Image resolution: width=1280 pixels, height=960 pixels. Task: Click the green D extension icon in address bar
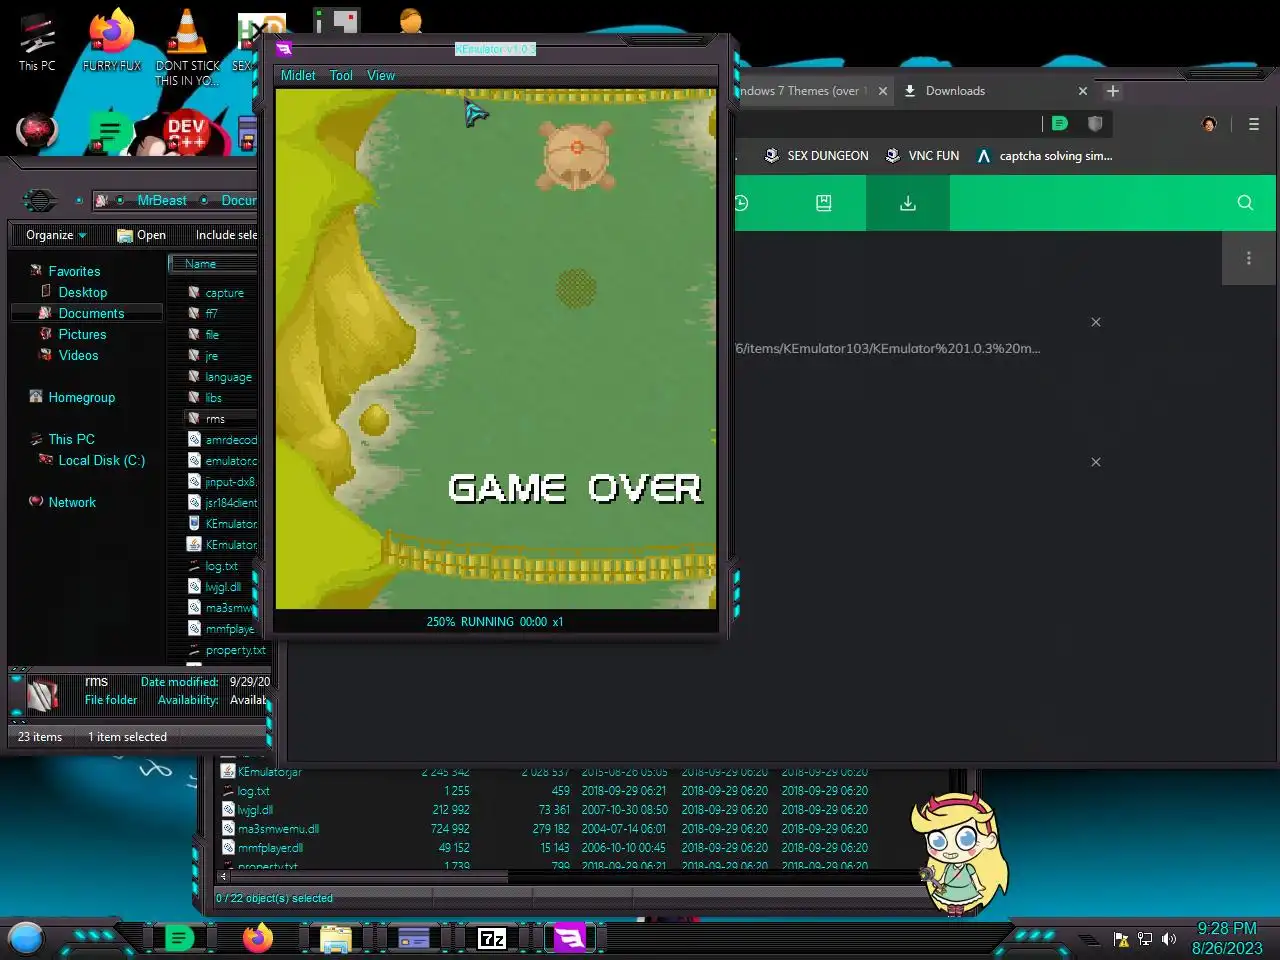(1060, 123)
